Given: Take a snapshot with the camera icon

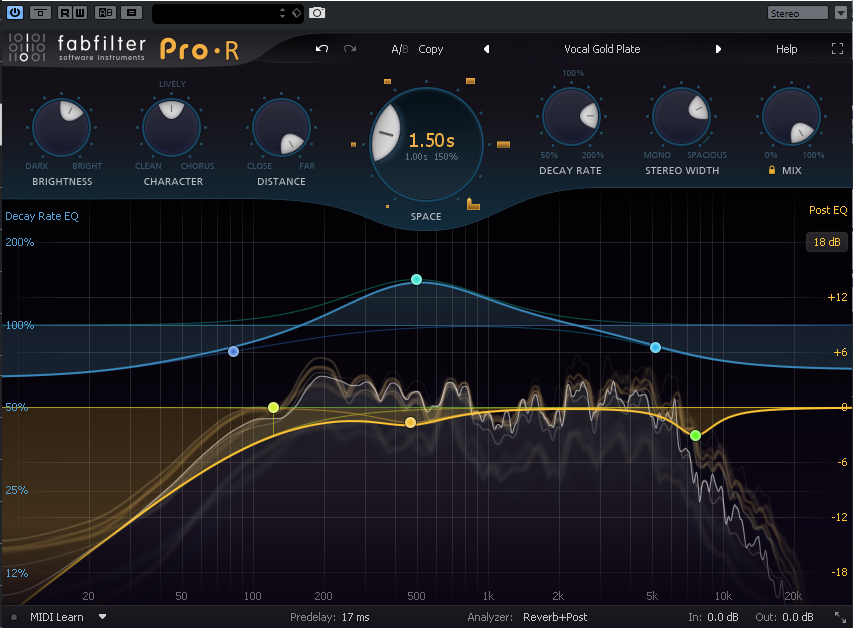Looking at the screenshot, I should click(x=317, y=13).
